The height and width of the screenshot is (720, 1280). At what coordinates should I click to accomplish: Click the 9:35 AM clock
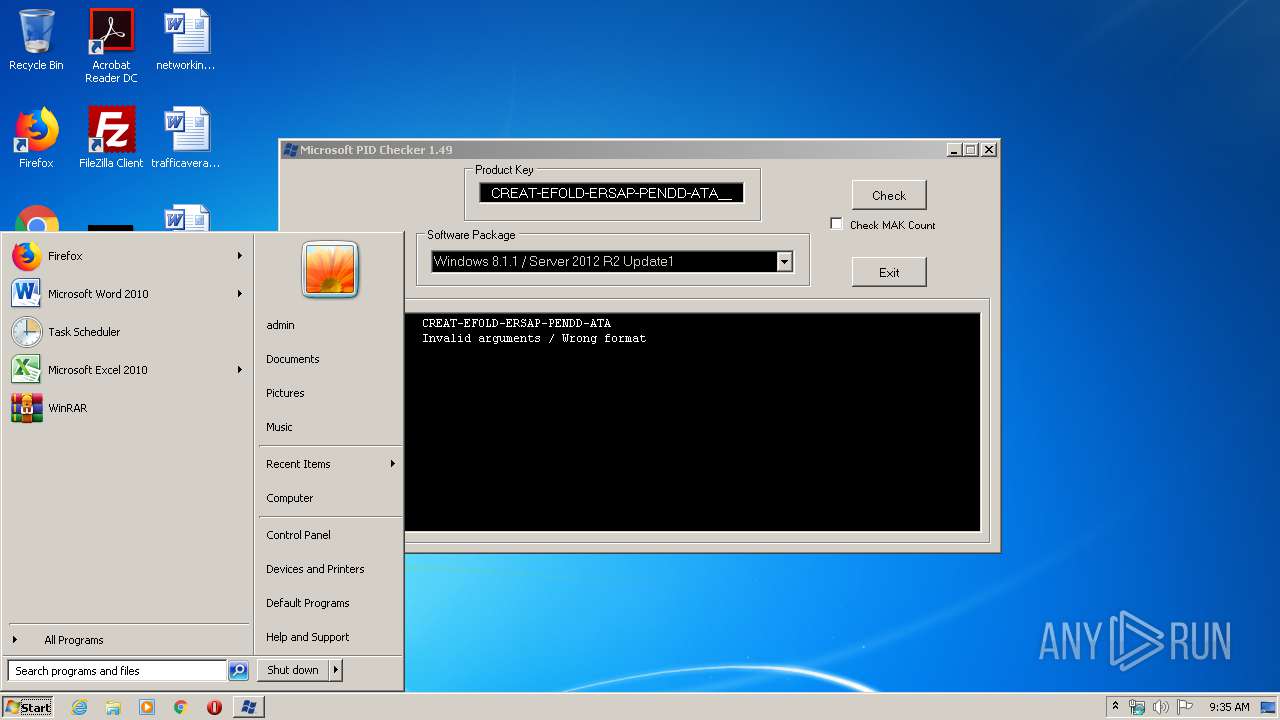pos(1229,707)
